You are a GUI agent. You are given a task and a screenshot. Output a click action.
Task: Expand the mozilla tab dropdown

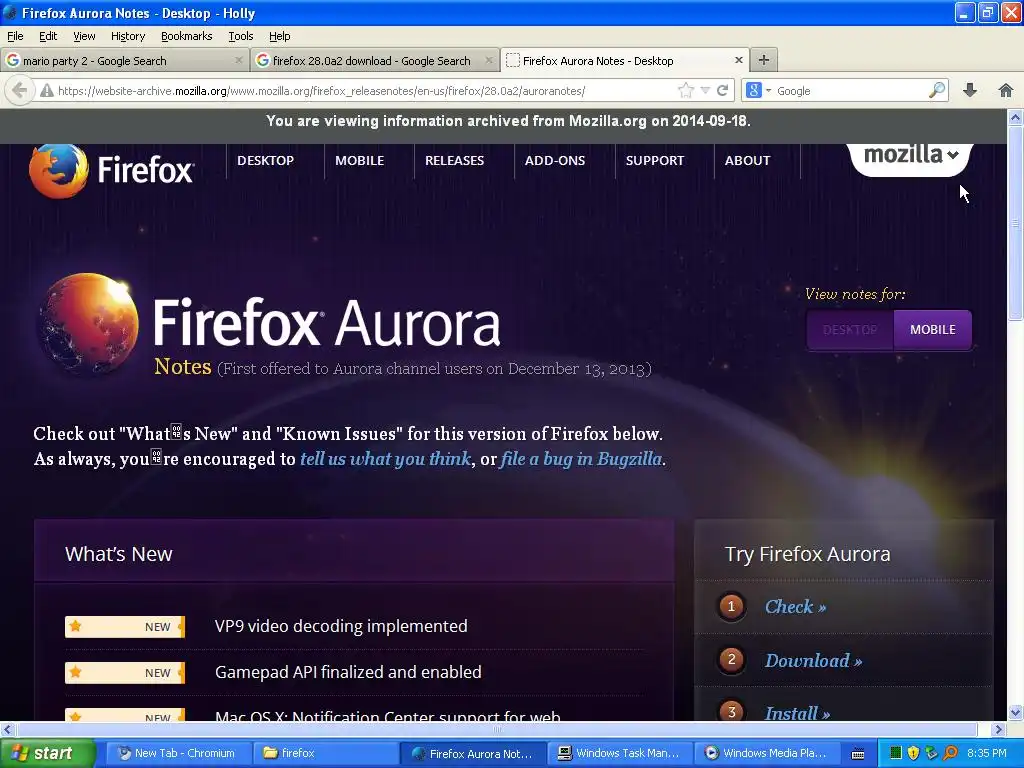[910, 157]
